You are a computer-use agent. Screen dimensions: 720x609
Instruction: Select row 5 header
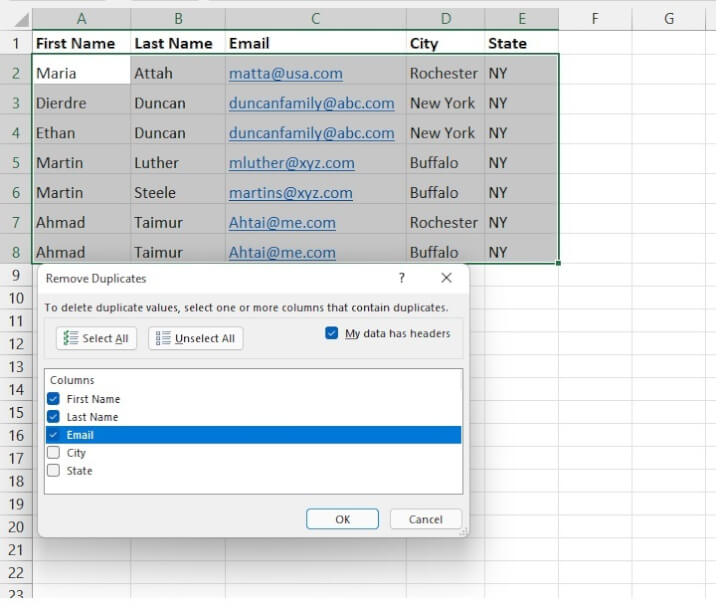[15, 163]
